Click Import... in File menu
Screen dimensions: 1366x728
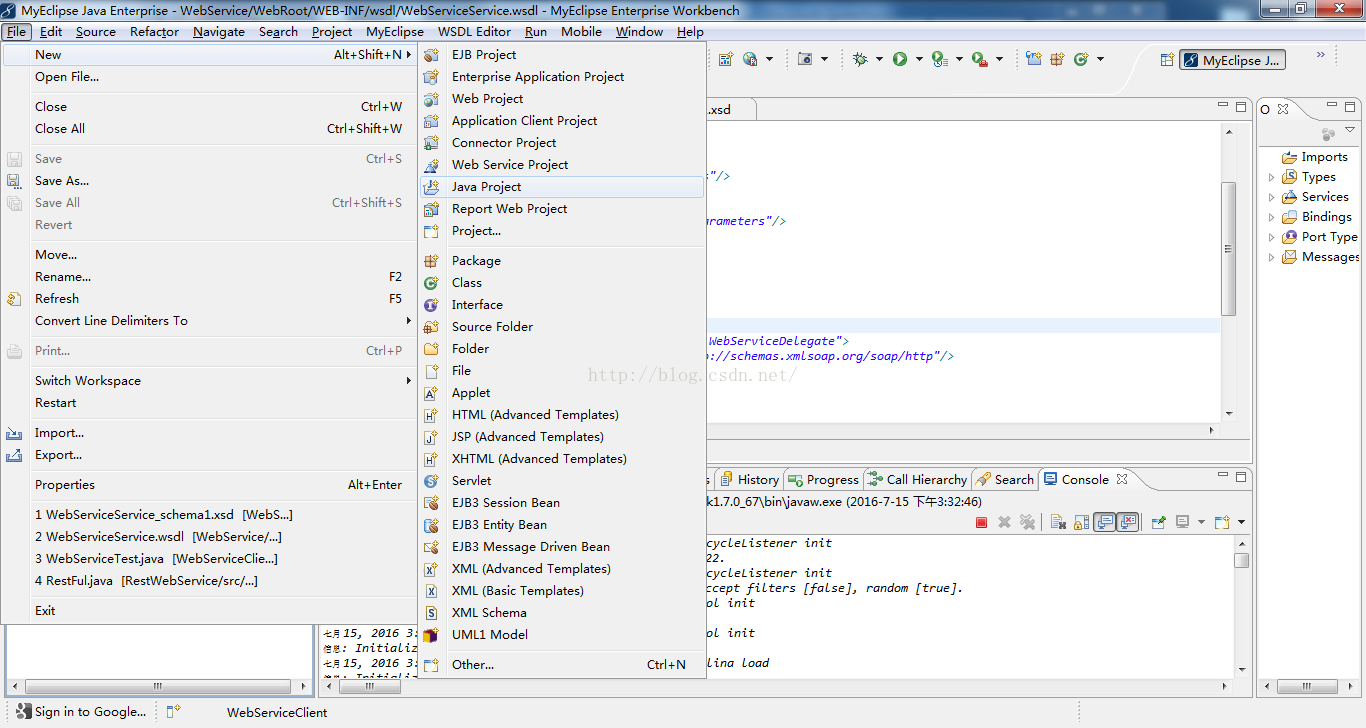[209, 433]
